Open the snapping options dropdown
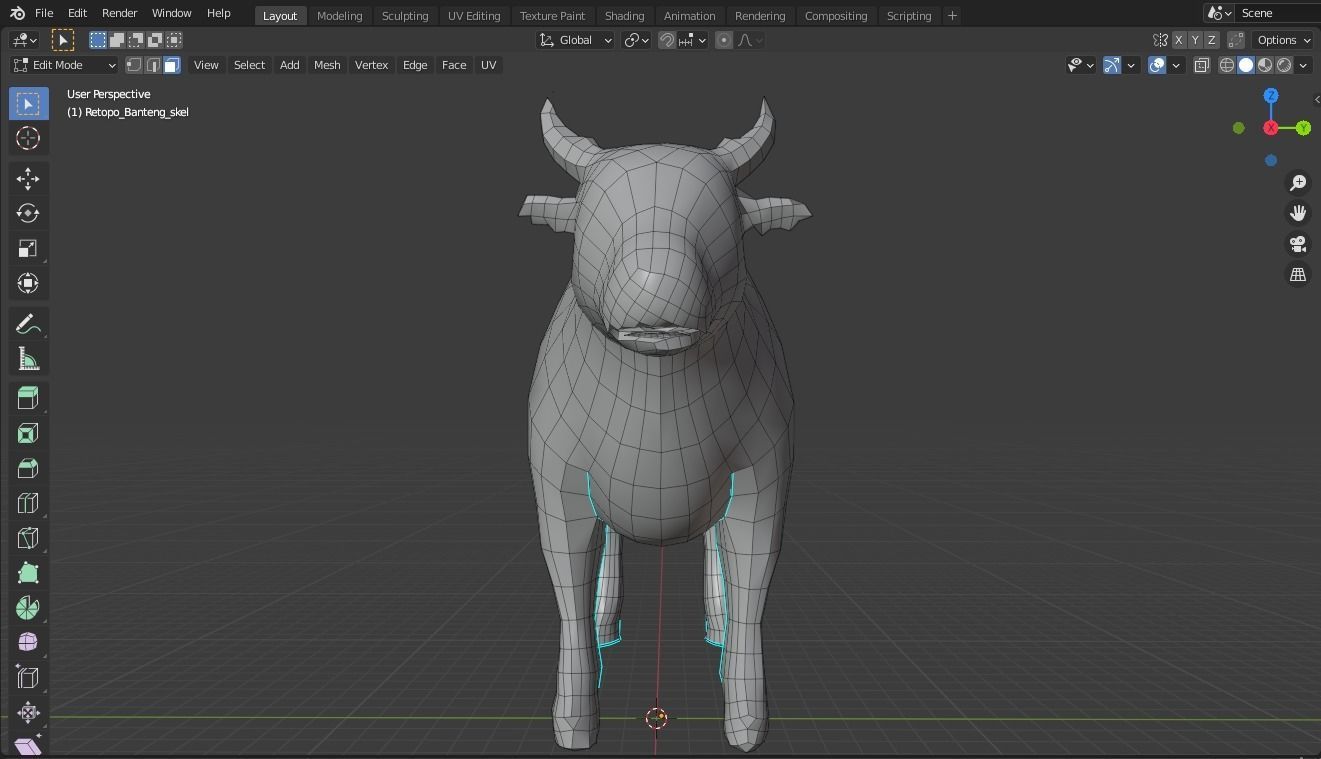1321x759 pixels. click(x=693, y=40)
